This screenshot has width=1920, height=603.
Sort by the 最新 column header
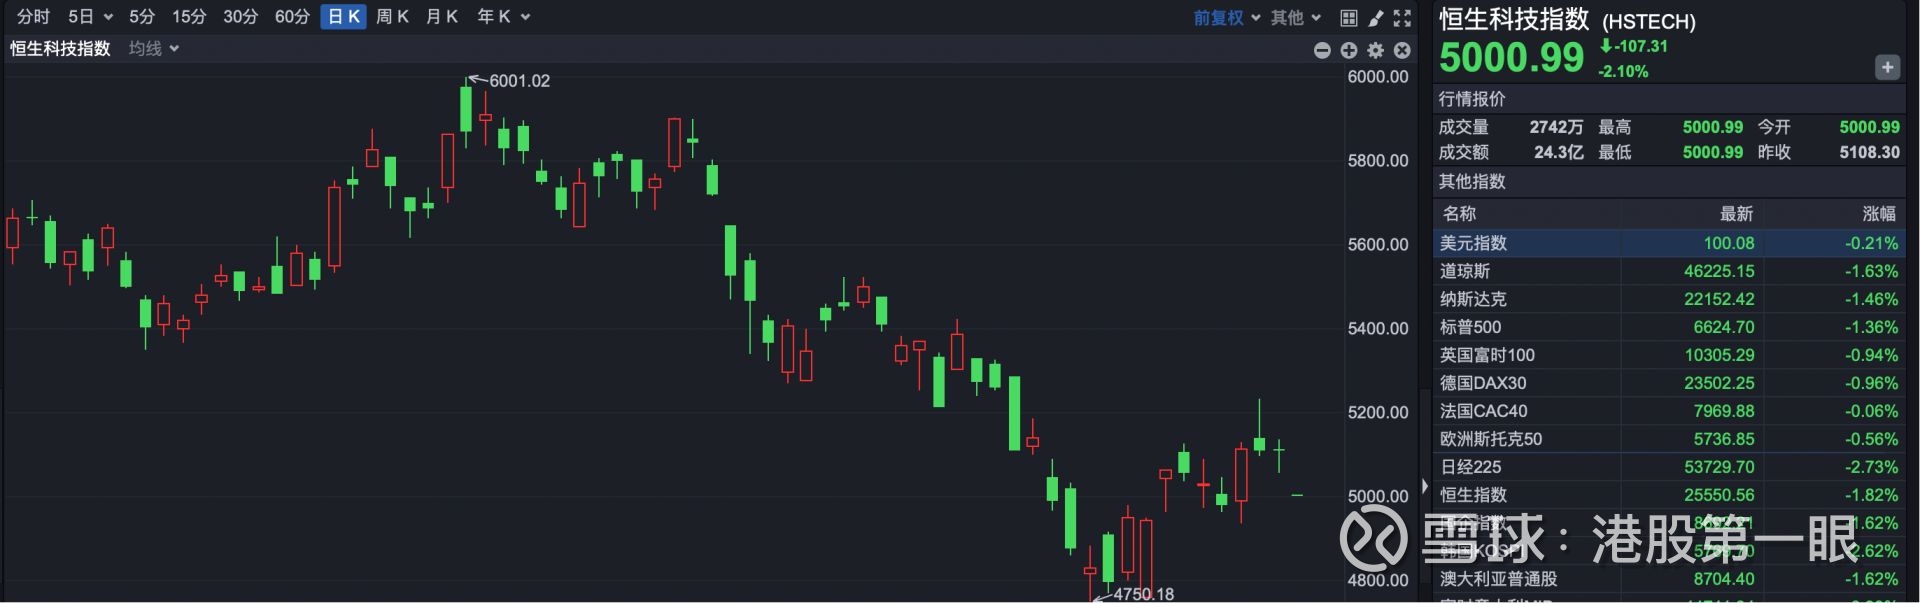point(1736,213)
